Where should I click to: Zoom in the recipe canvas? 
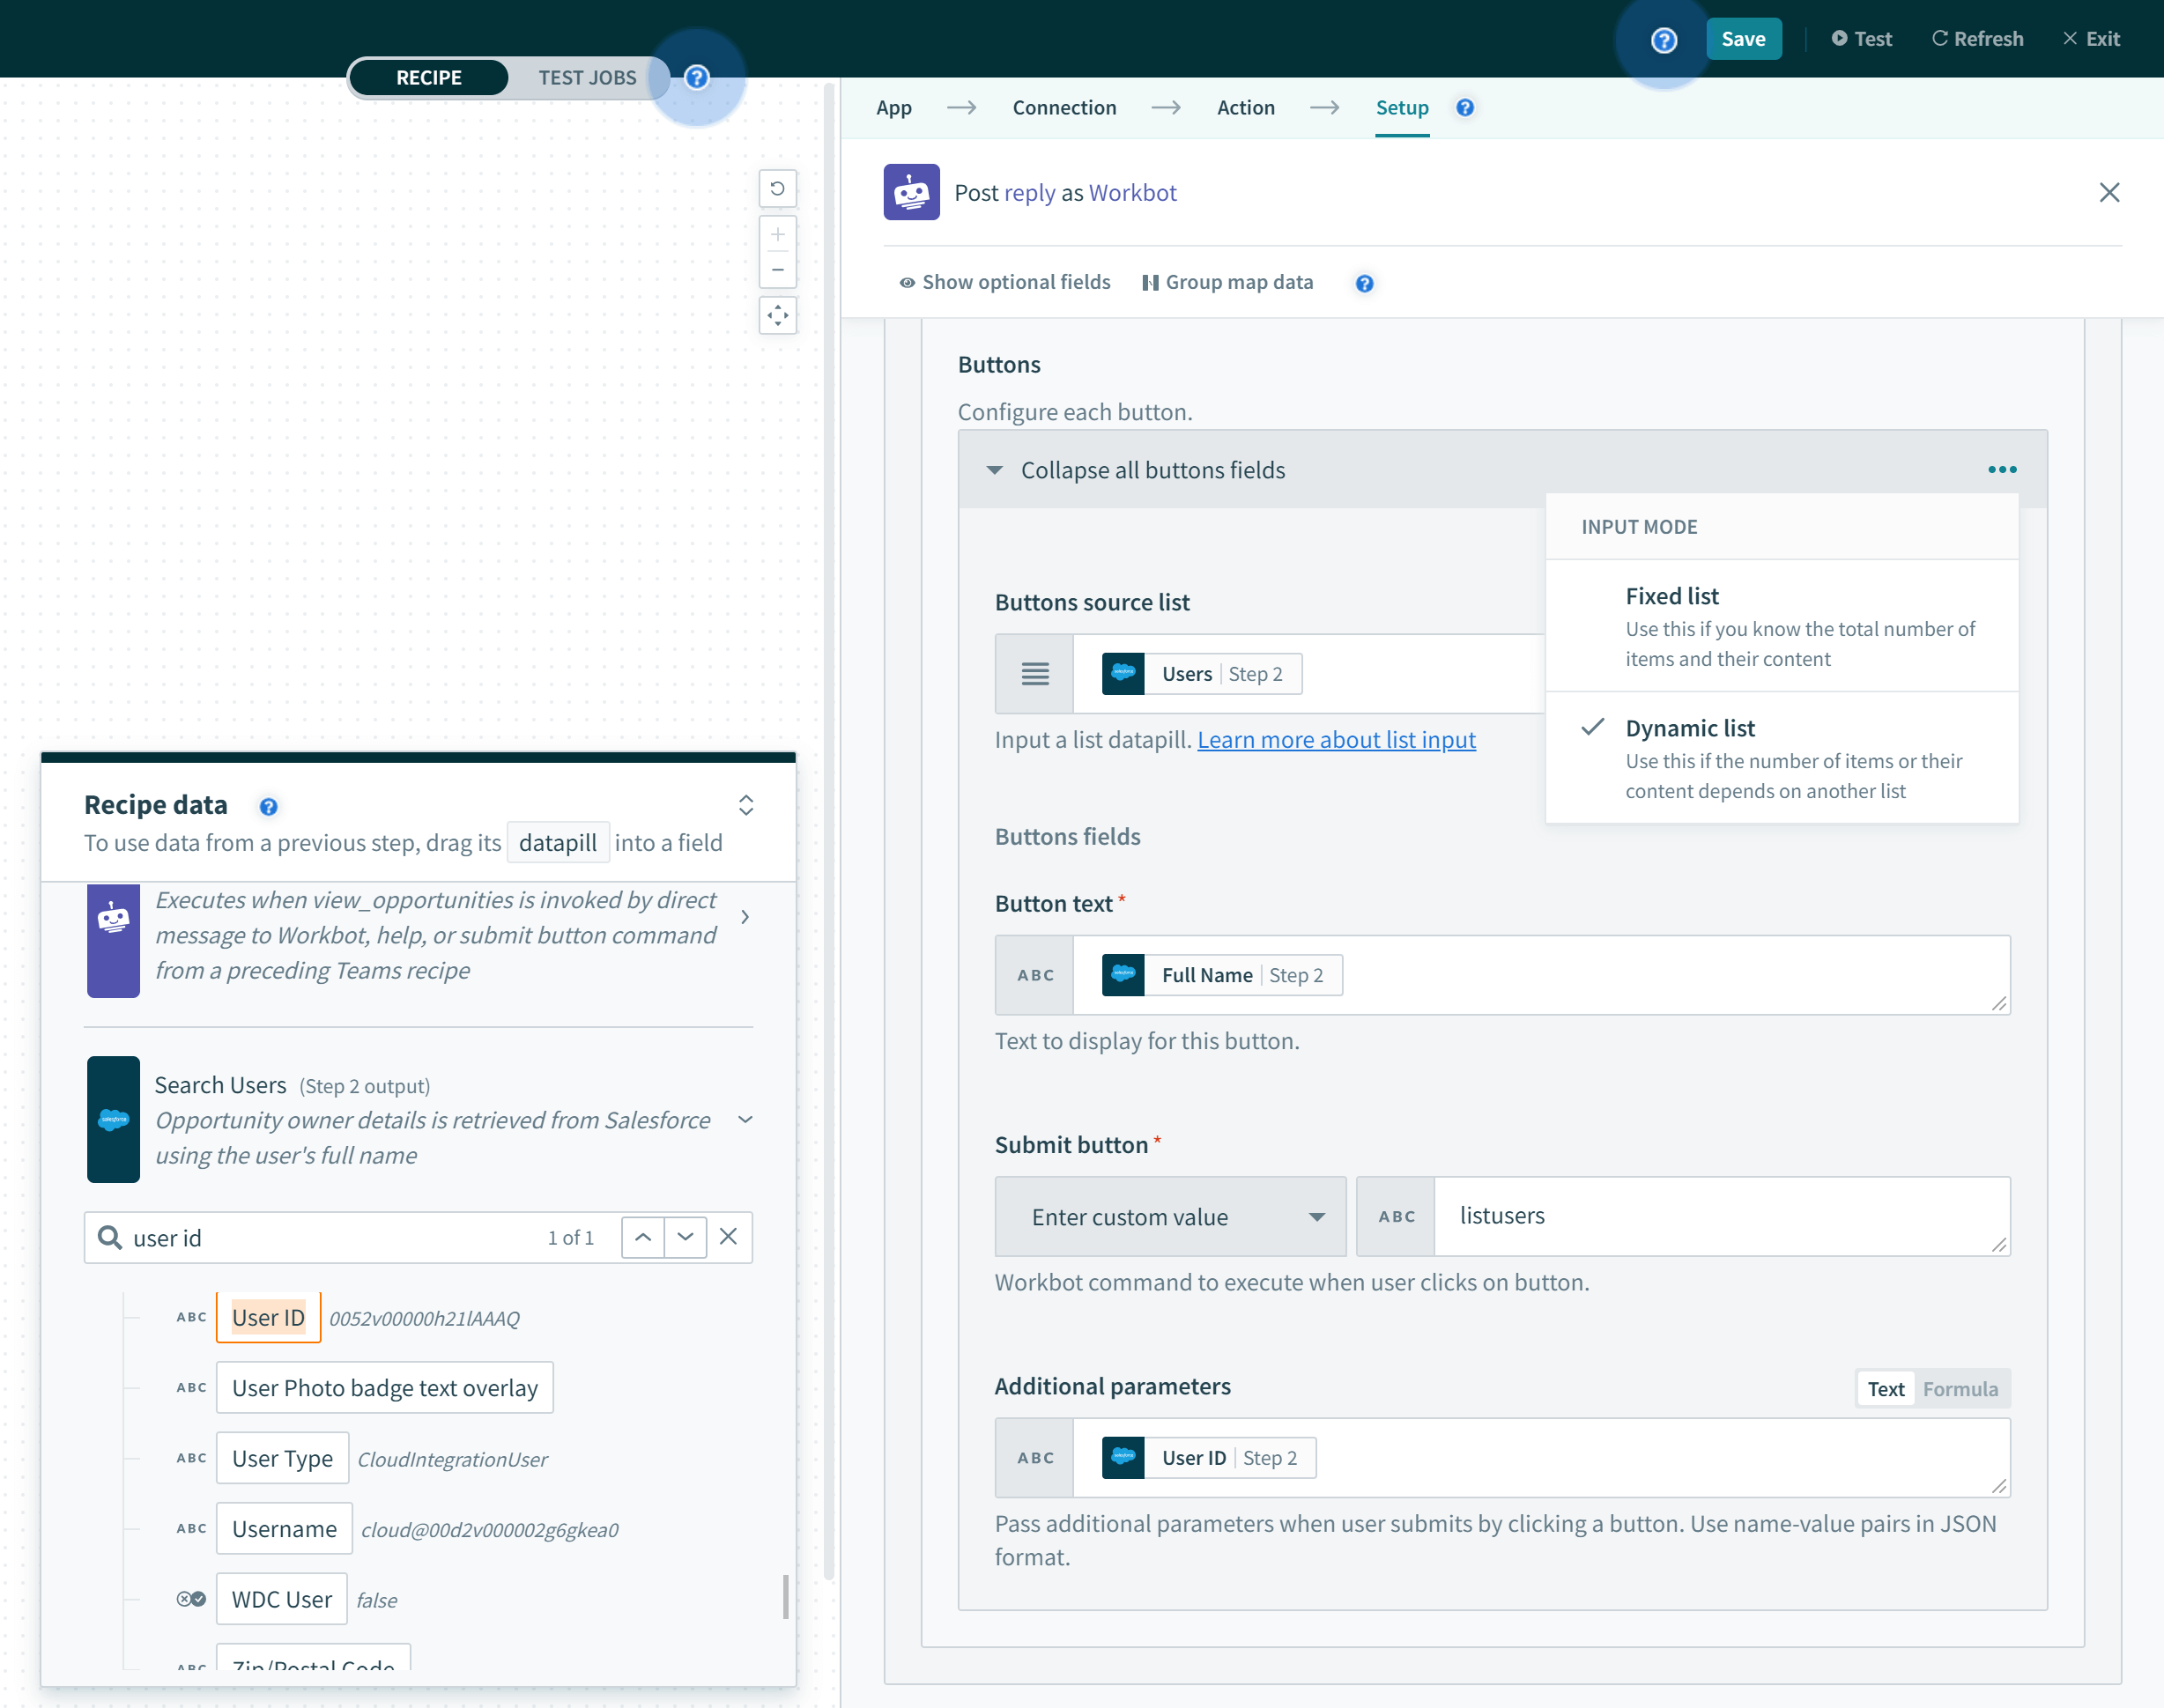pyautogui.click(x=777, y=235)
